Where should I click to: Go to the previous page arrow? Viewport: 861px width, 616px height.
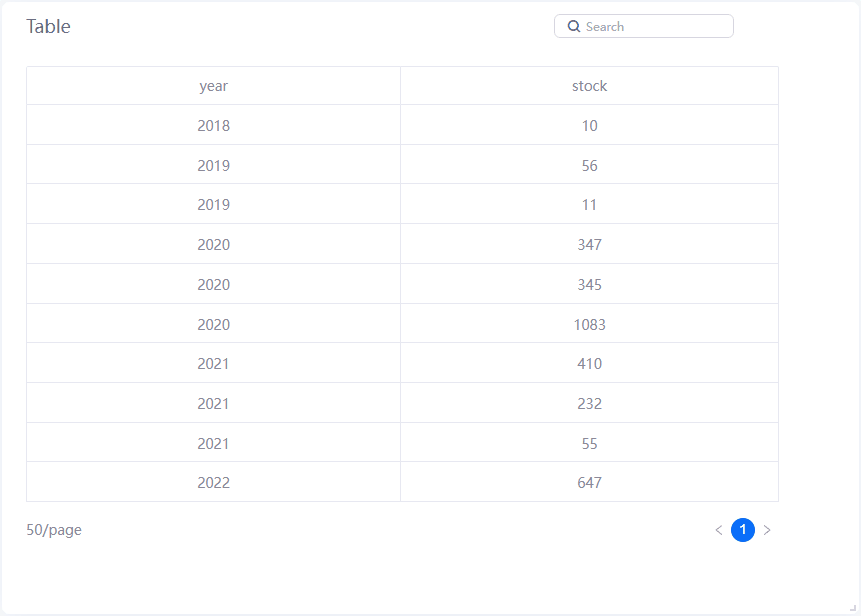(719, 530)
